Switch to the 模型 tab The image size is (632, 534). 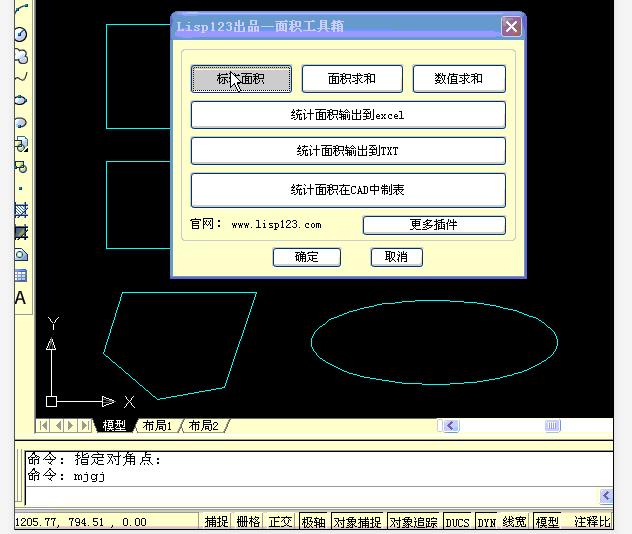[x=114, y=426]
